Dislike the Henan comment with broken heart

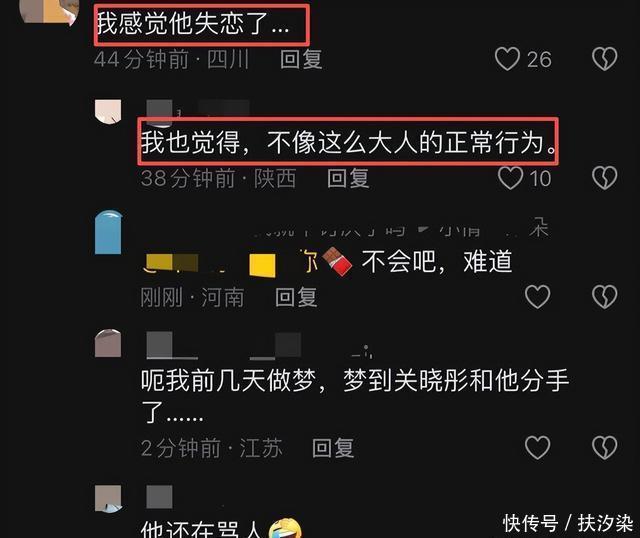click(604, 297)
